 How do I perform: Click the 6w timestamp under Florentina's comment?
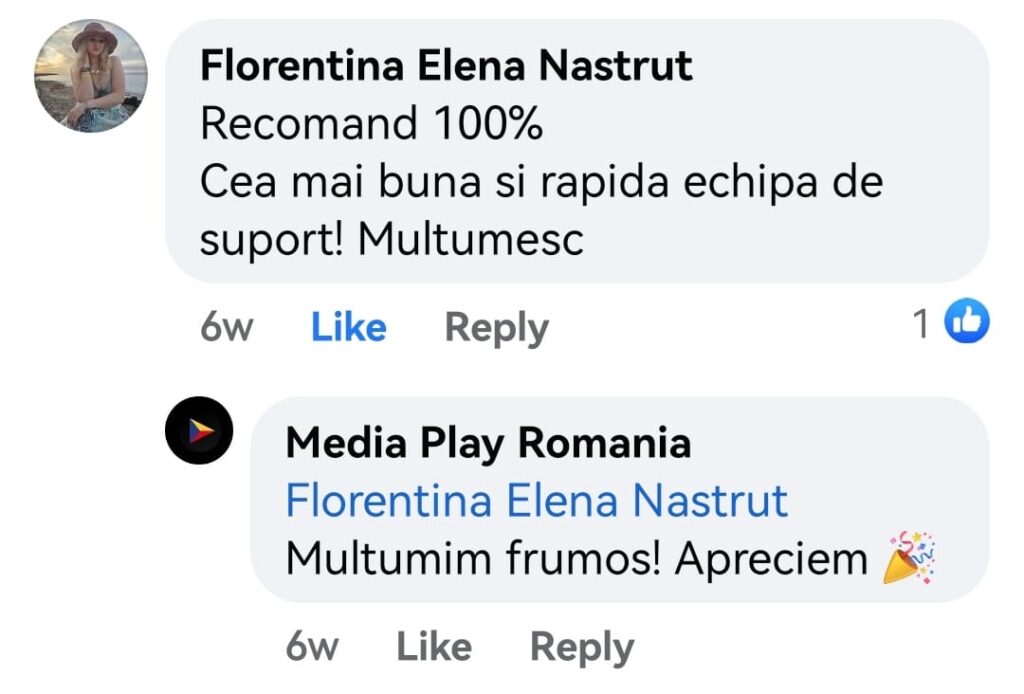(x=227, y=327)
